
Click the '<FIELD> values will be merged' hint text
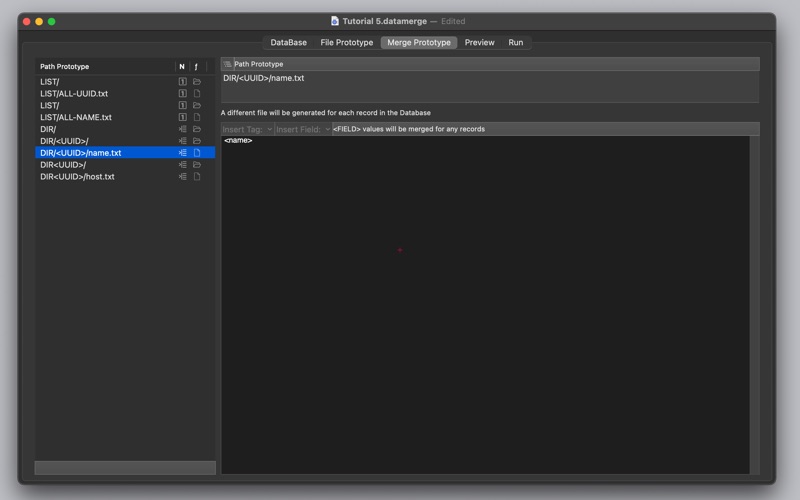point(409,129)
